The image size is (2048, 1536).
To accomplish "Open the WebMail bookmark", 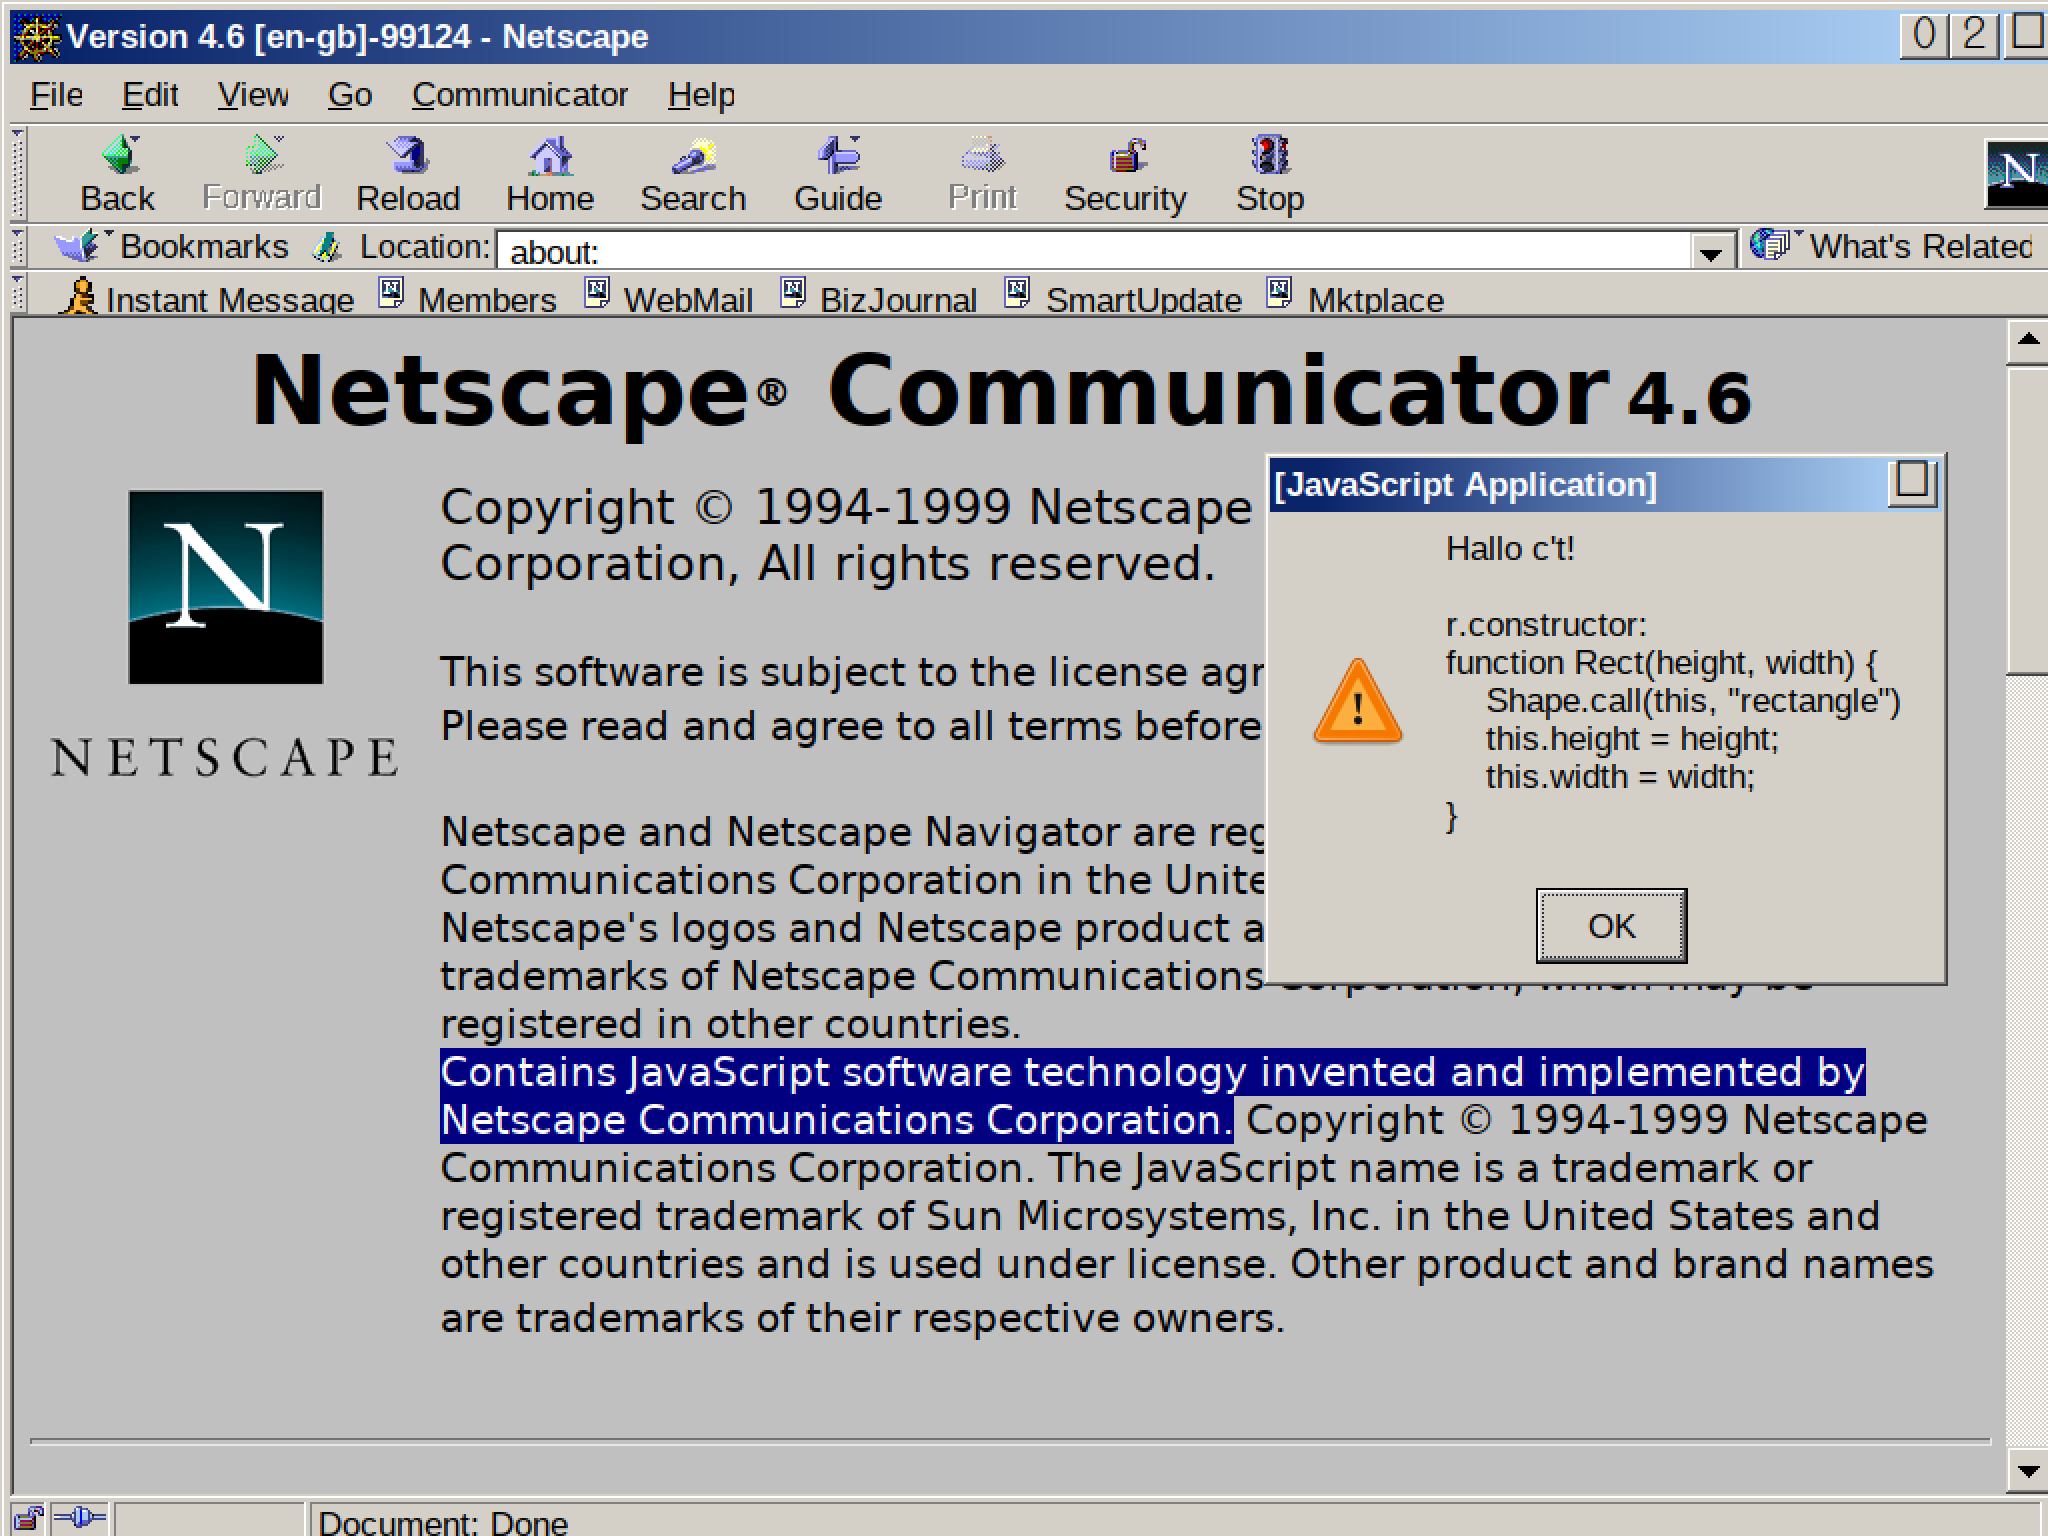I will pyautogui.click(x=668, y=298).
